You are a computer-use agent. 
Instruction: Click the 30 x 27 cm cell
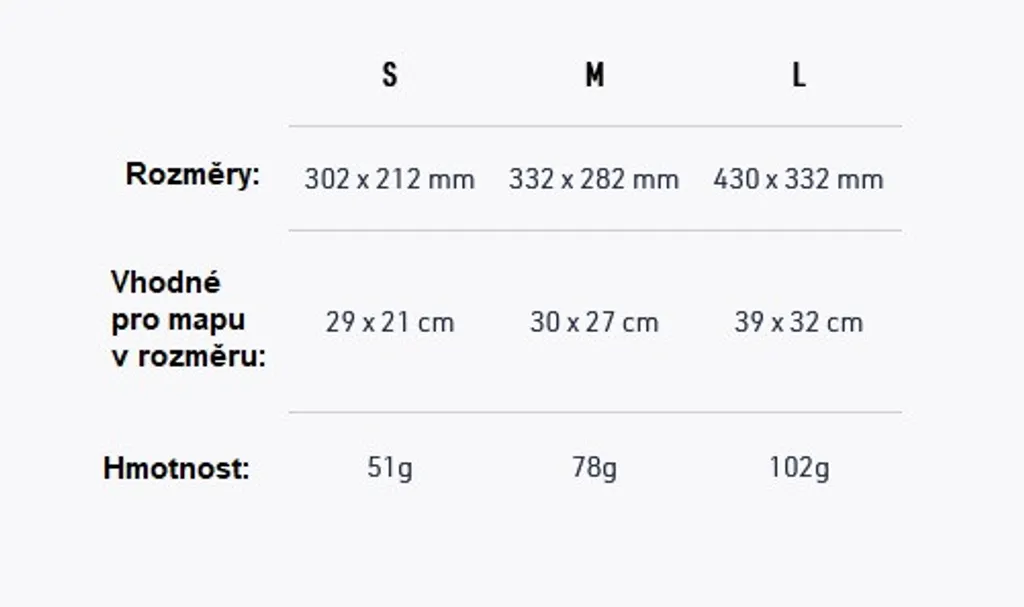click(594, 322)
